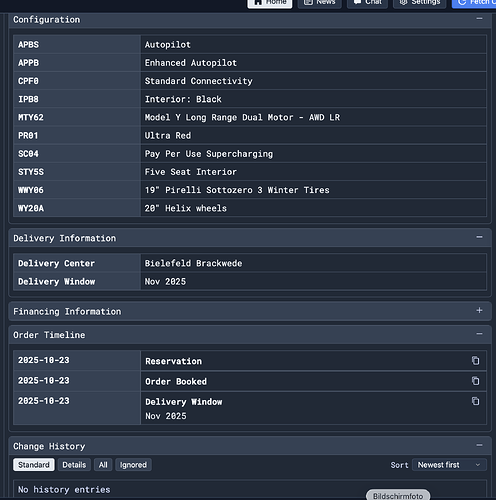Open the Sort order dropdown

[x=449, y=465]
